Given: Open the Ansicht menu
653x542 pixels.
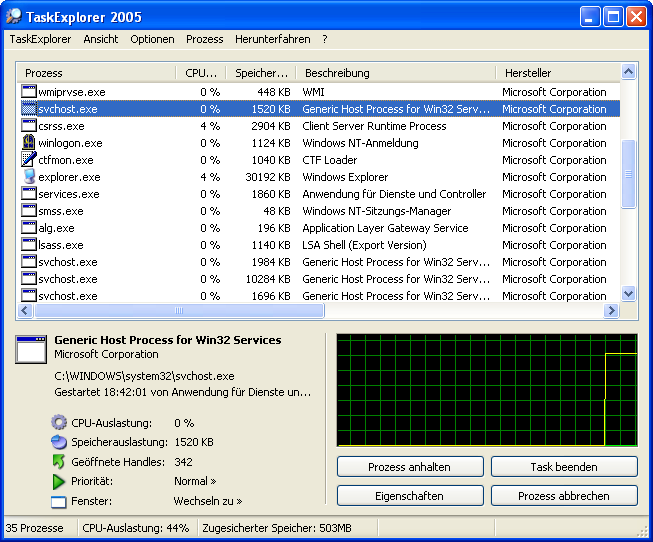Looking at the screenshot, I should pos(101,39).
